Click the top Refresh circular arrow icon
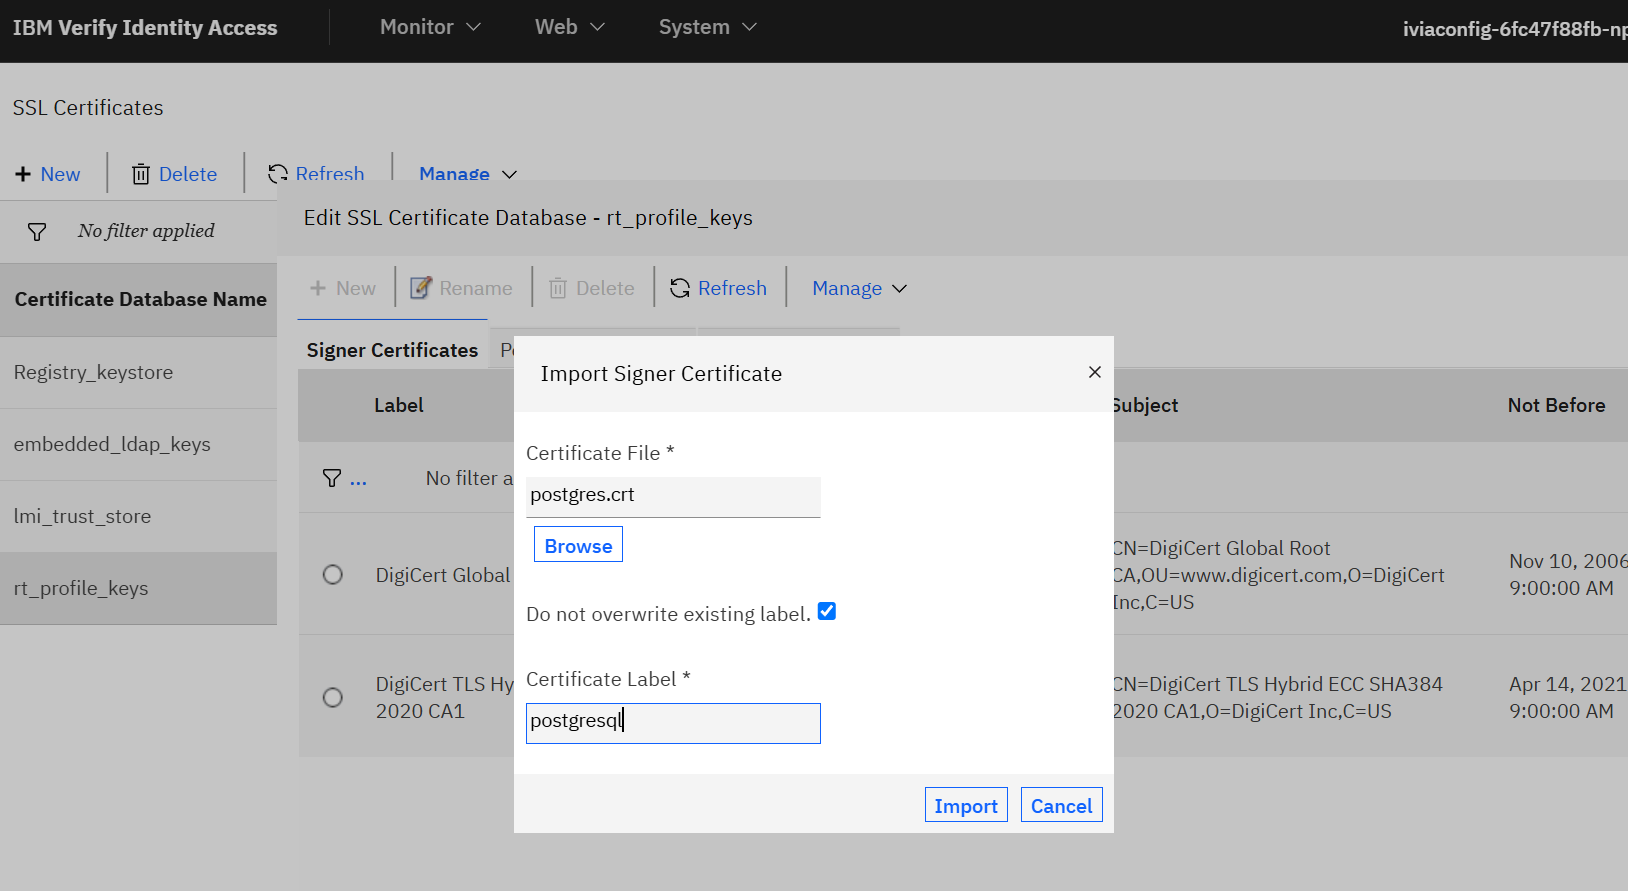Screen dimensions: 1628x891 [x=278, y=174]
